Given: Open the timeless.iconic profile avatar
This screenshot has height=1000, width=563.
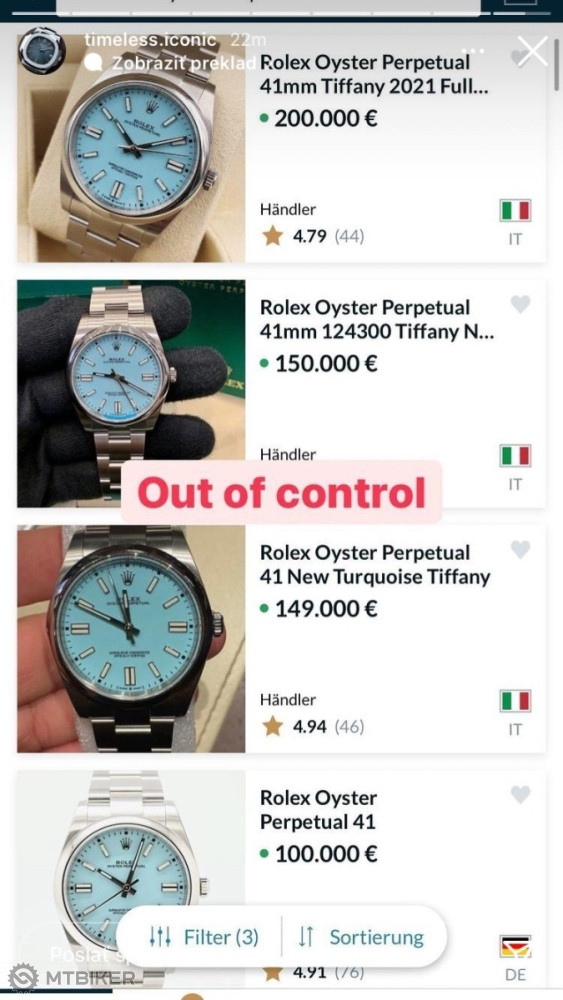Looking at the screenshot, I should (41, 50).
